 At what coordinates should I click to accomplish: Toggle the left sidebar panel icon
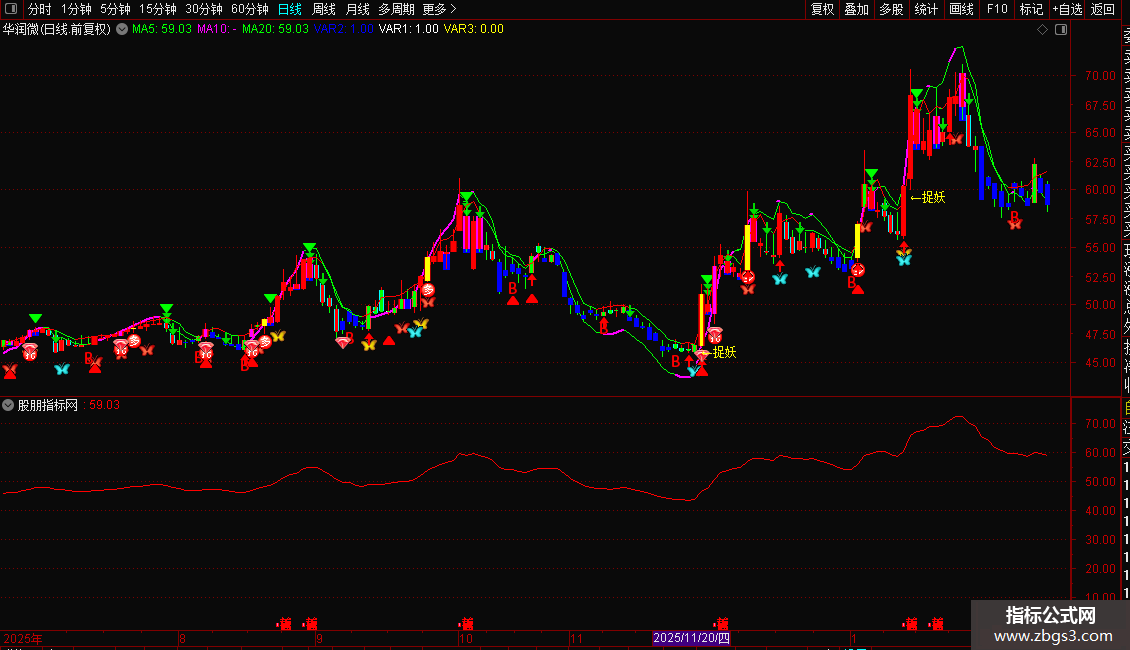pyautogui.click(x=11, y=9)
